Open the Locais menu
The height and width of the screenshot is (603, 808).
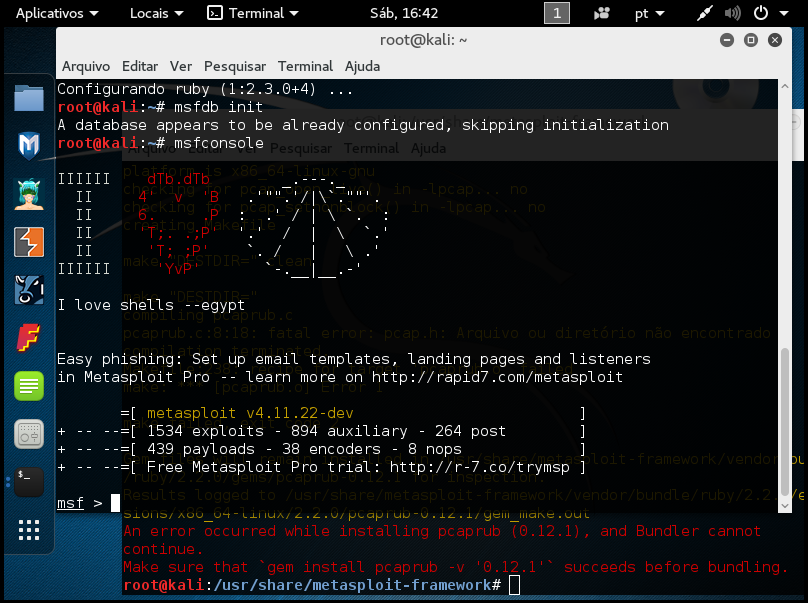(x=156, y=13)
